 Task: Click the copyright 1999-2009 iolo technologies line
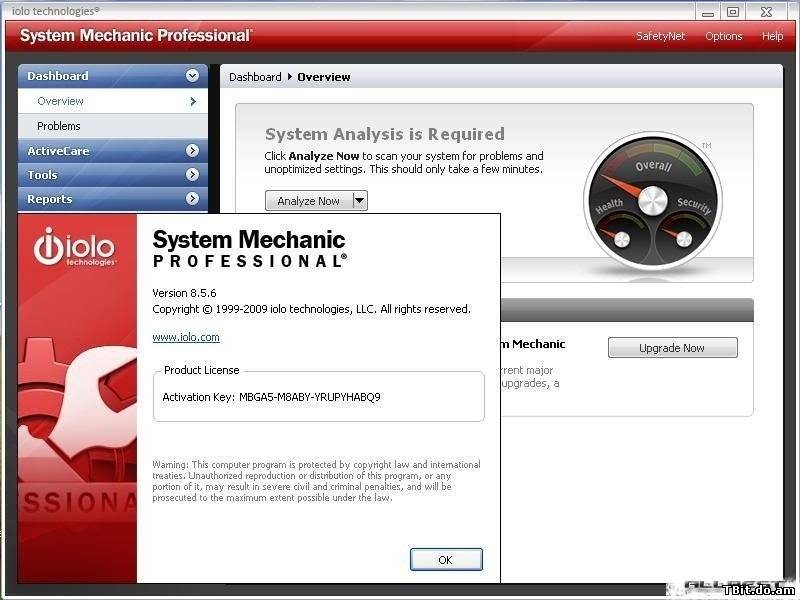[312, 309]
